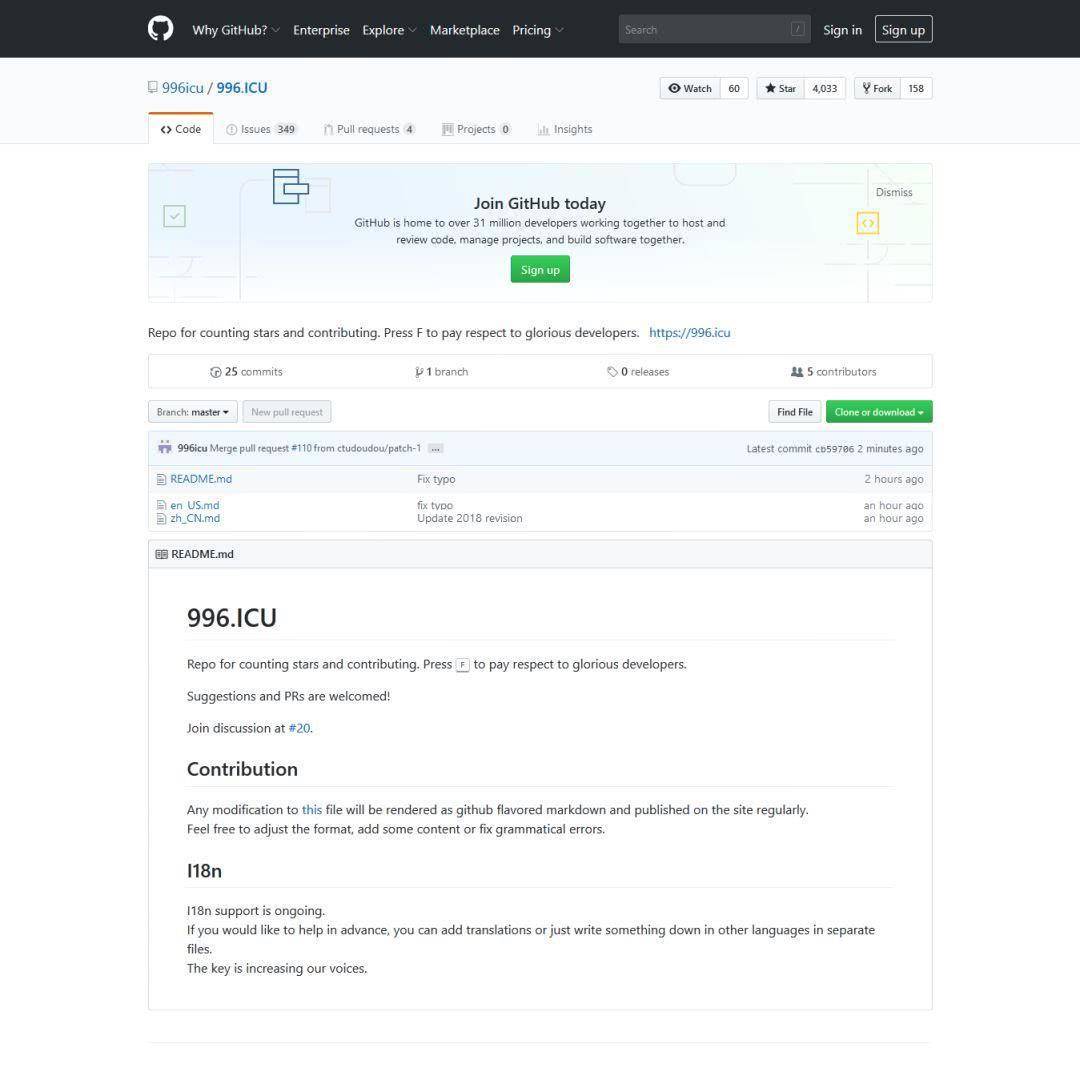1080x1072 pixels.
Task: Open the Pull requests tab
Action: pos(367,129)
